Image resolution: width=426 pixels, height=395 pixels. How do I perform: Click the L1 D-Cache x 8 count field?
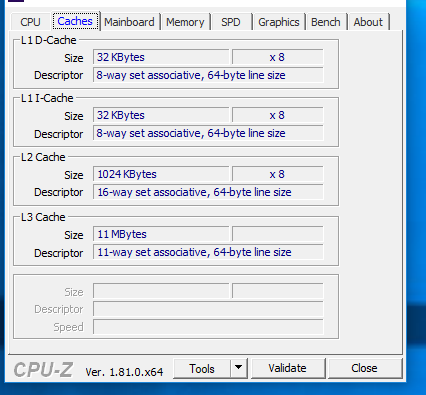tap(277, 57)
